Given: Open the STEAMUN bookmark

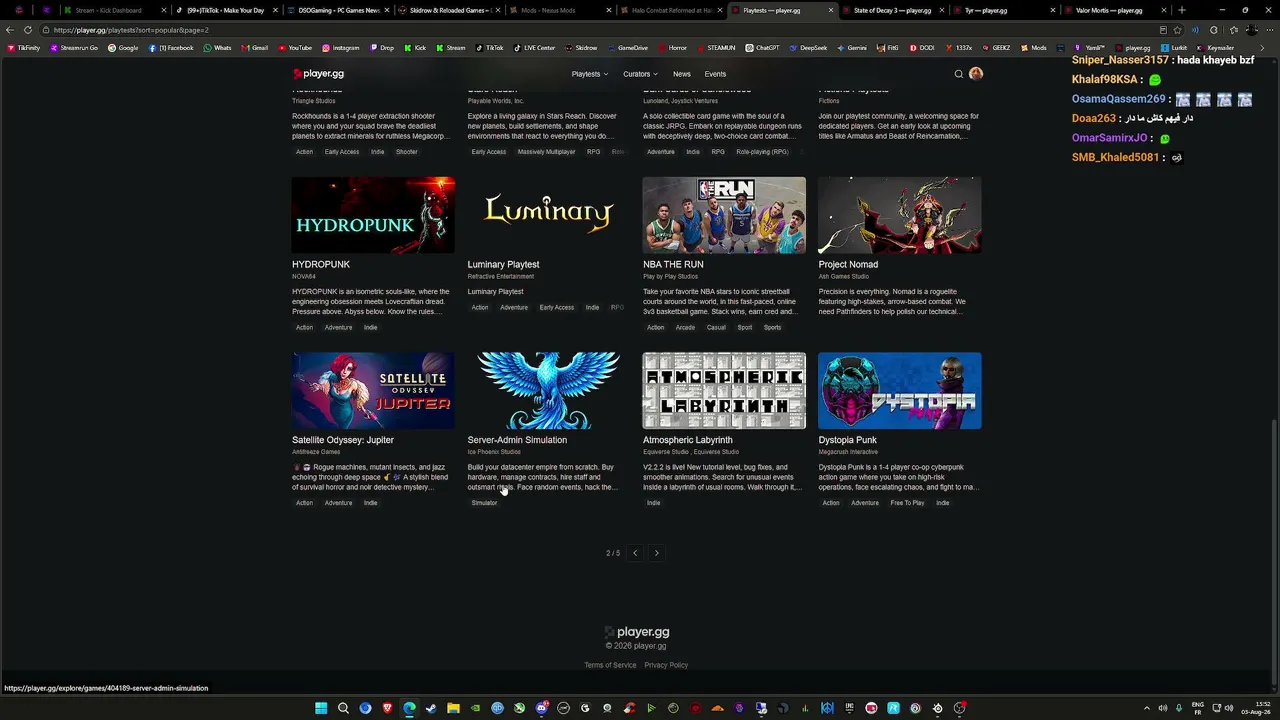Looking at the screenshot, I should tap(716, 48).
